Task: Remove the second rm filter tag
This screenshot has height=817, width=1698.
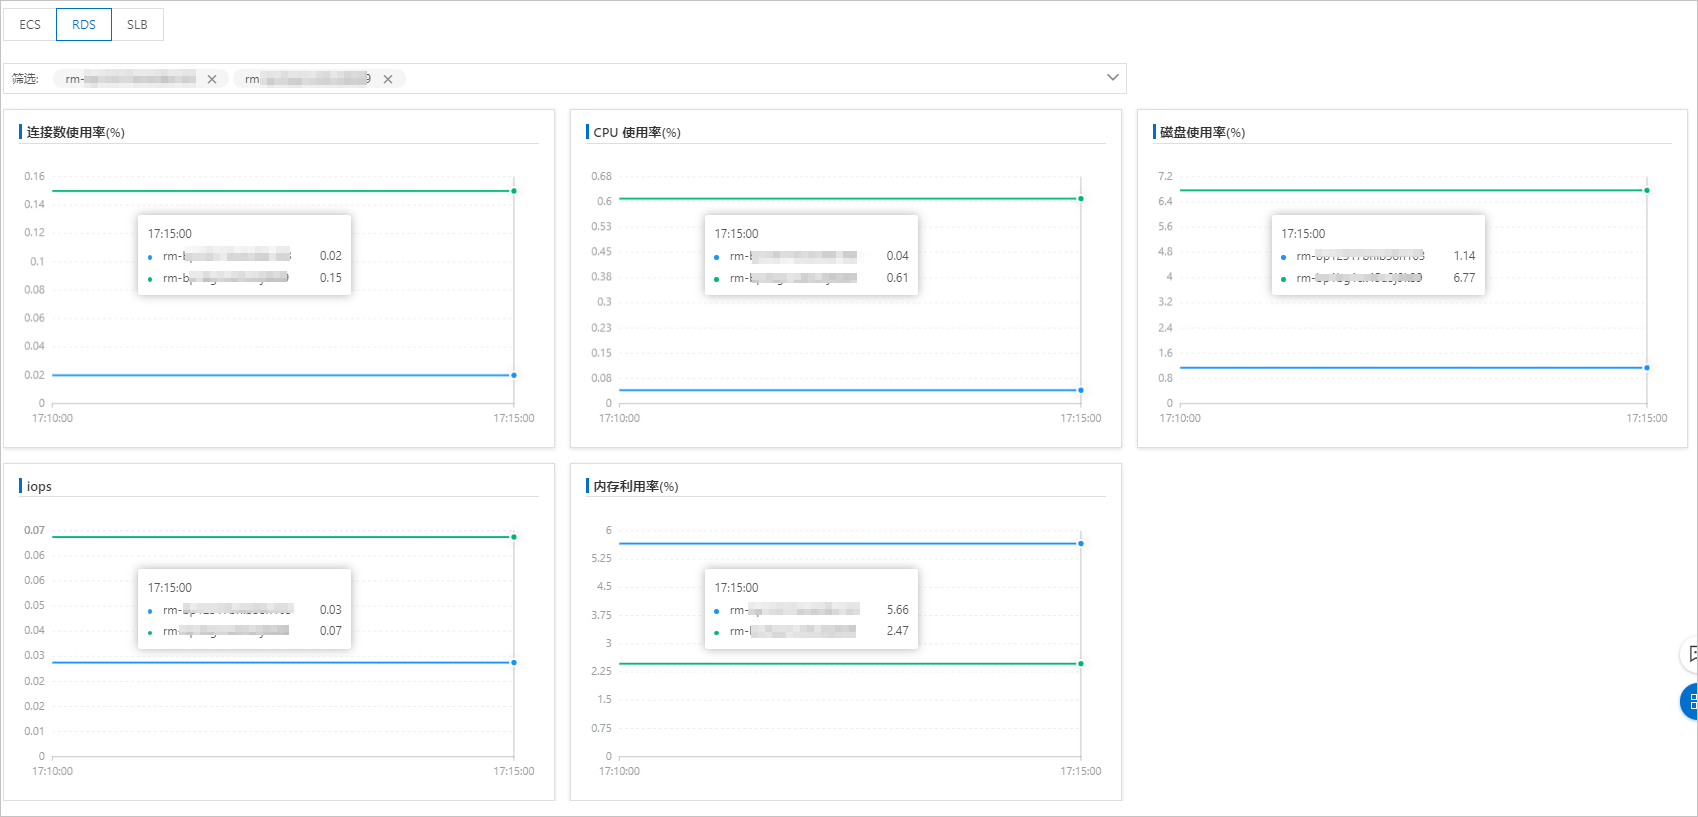Action: click(x=388, y=79)
